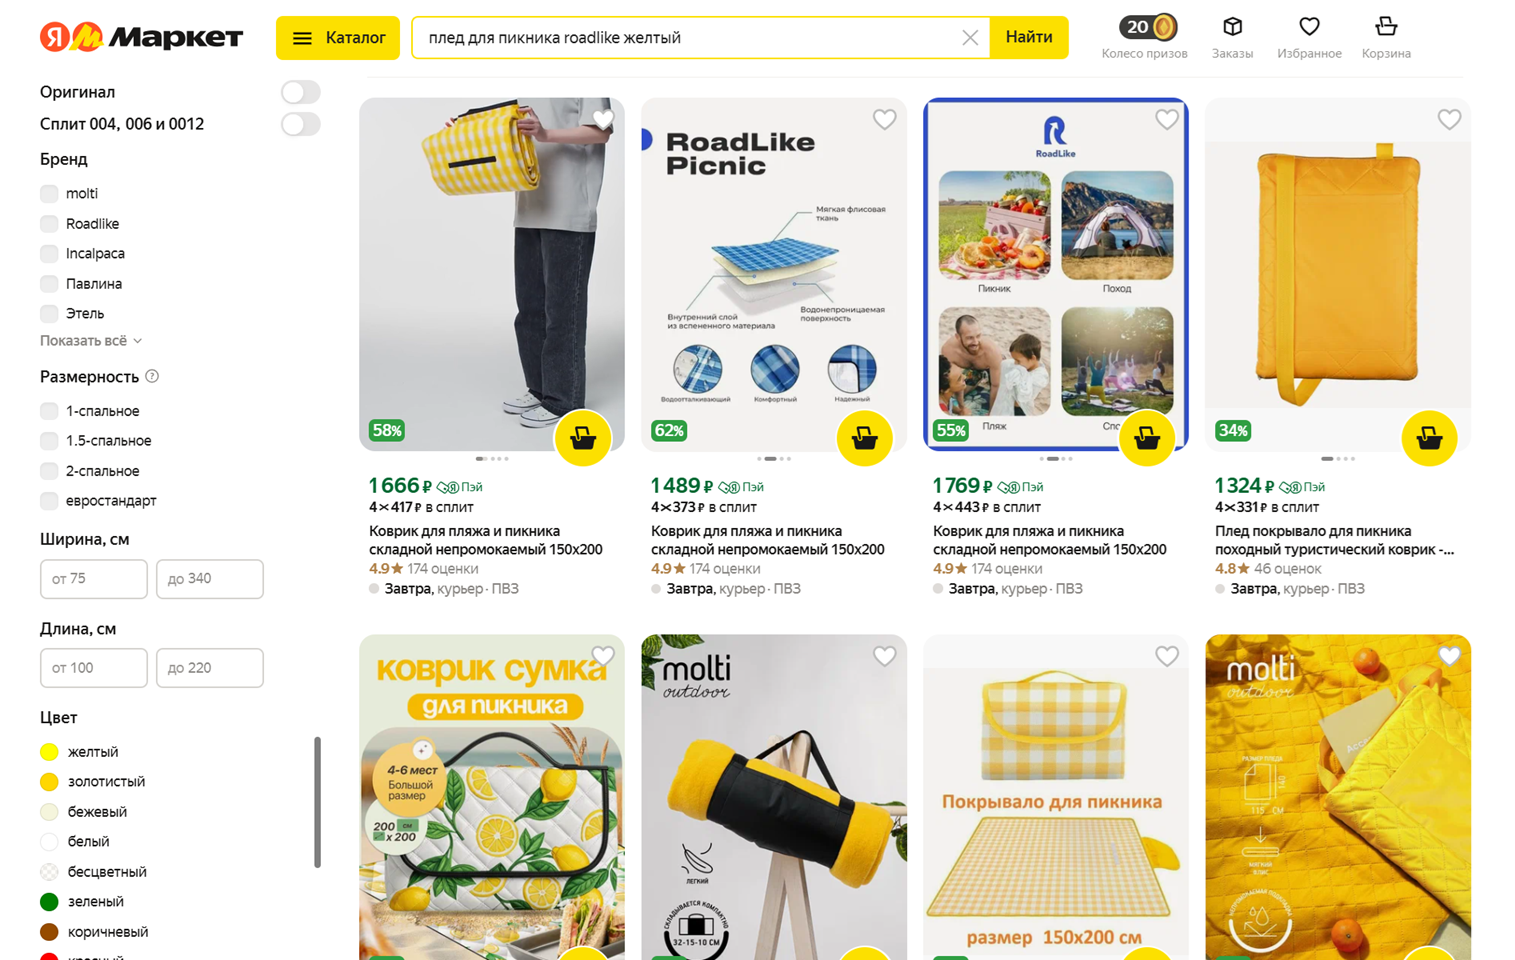Open the Размерность help question icon
1515x960 pixels.
152,377
